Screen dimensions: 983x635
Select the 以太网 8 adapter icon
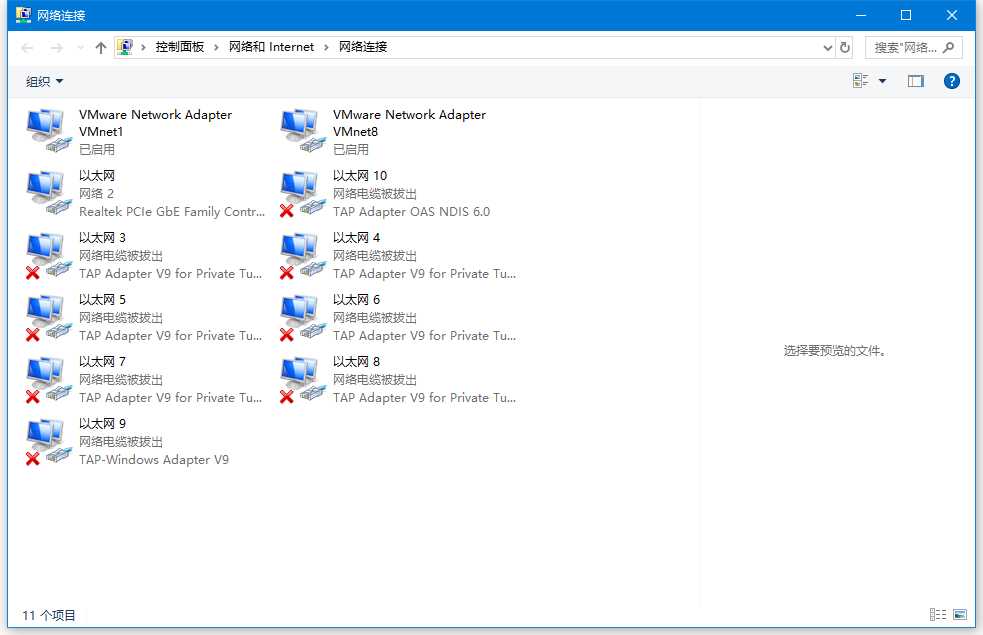point(302,379)
